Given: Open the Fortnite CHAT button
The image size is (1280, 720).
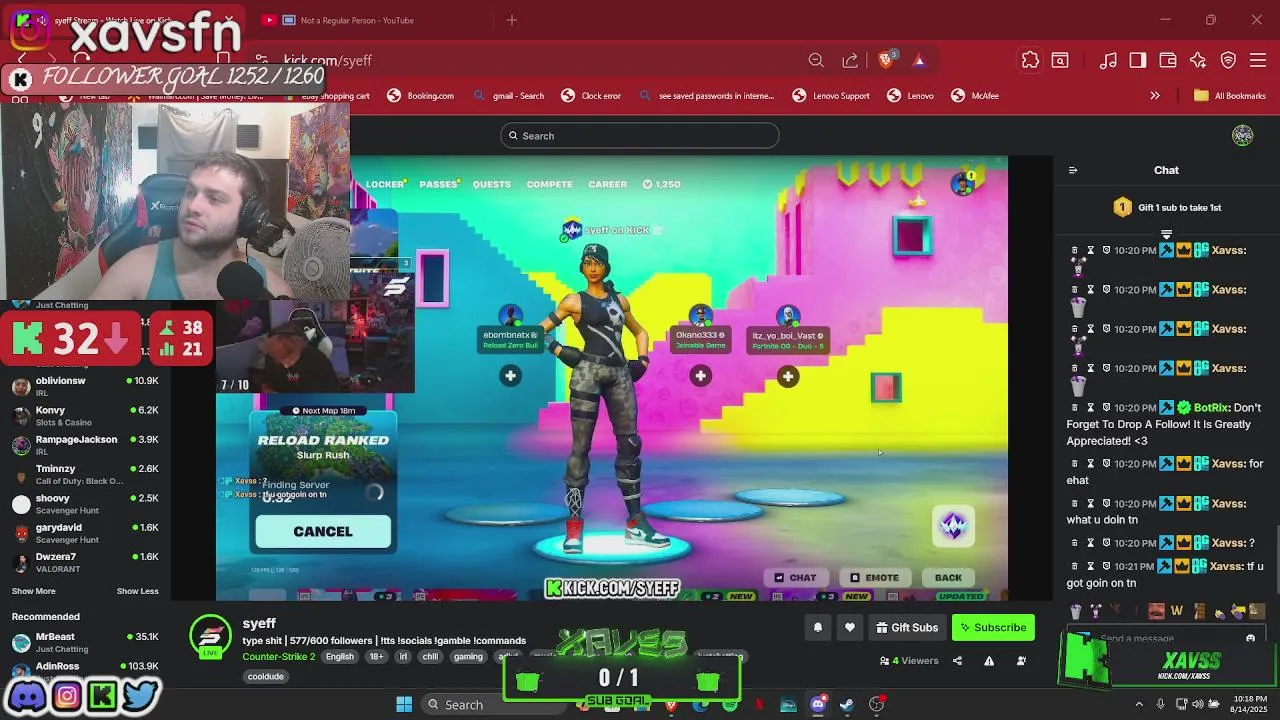Looking at the screenshot, I should coord(795,577).
